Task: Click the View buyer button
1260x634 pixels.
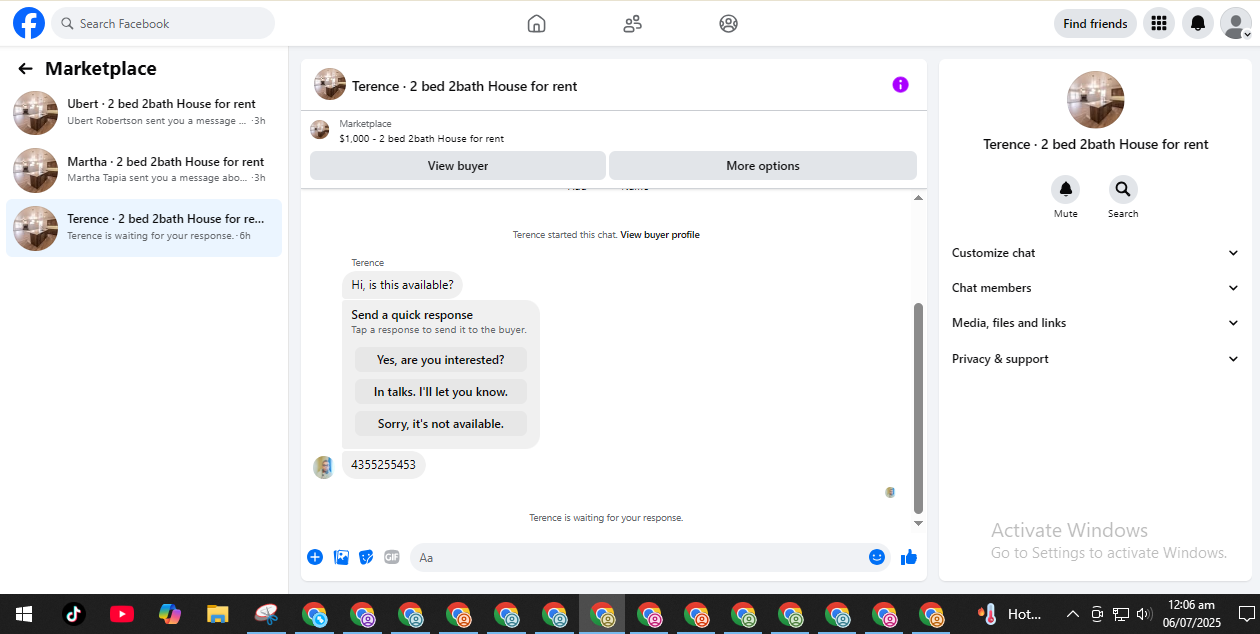Action: [458, 166]
